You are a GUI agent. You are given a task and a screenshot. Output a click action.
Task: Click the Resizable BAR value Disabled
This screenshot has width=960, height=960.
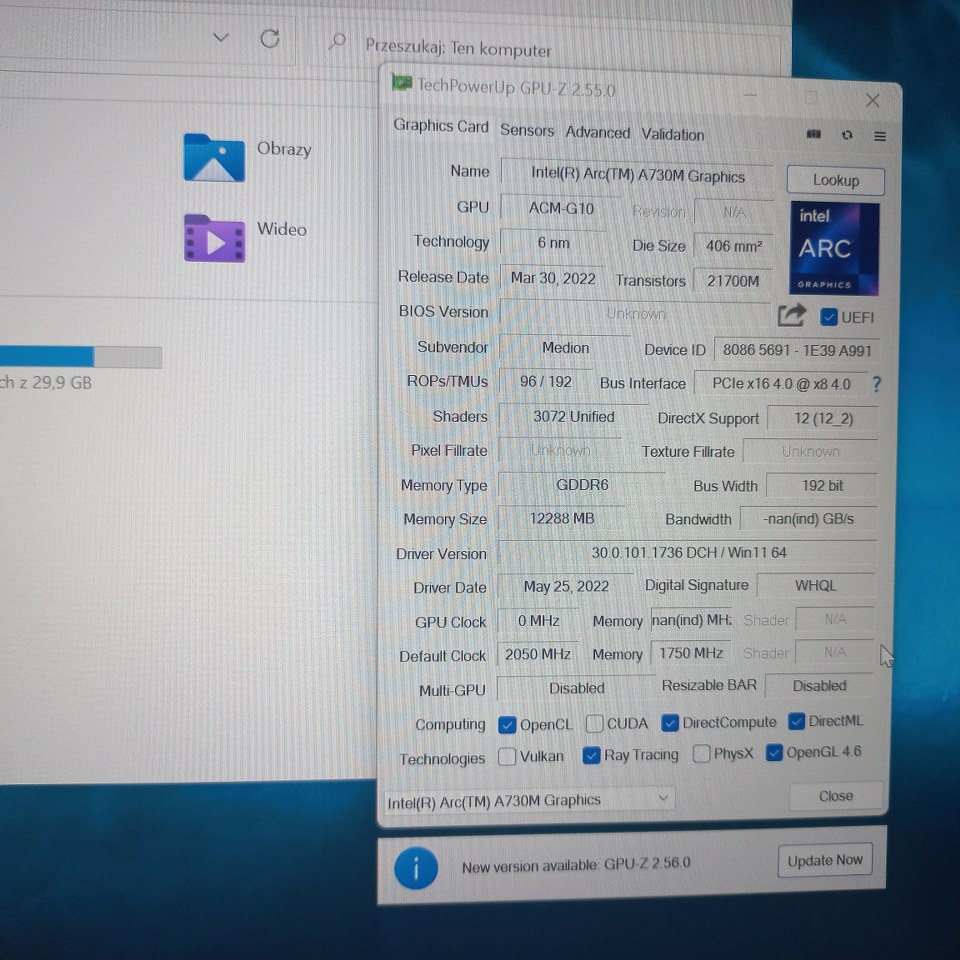point(819,686)
